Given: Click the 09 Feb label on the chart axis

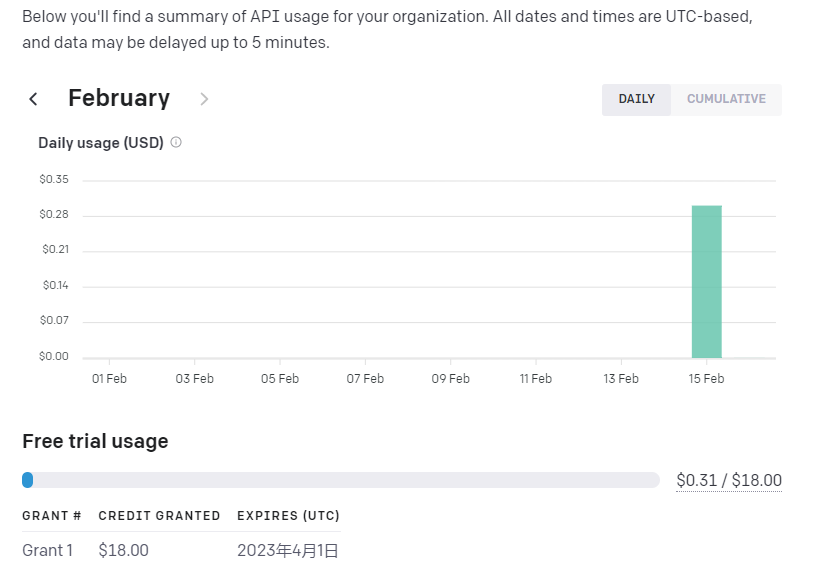Looking at the screenshot, I should (x=451, y=379).
